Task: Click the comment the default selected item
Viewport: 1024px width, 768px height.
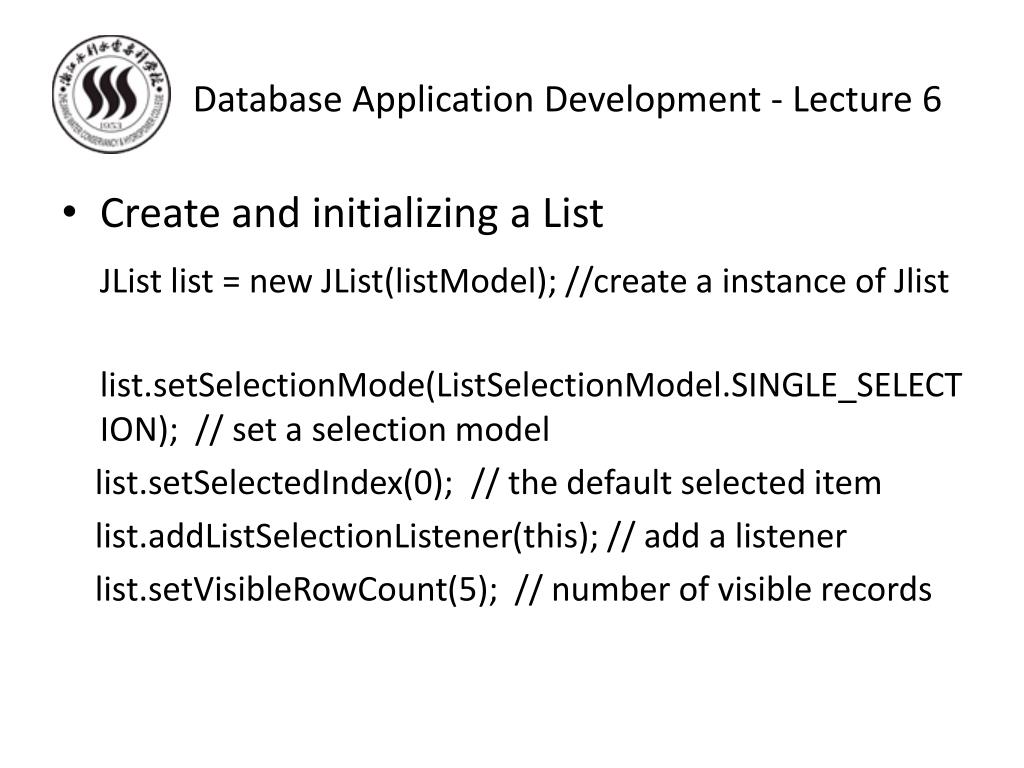Action: [676, 483]
